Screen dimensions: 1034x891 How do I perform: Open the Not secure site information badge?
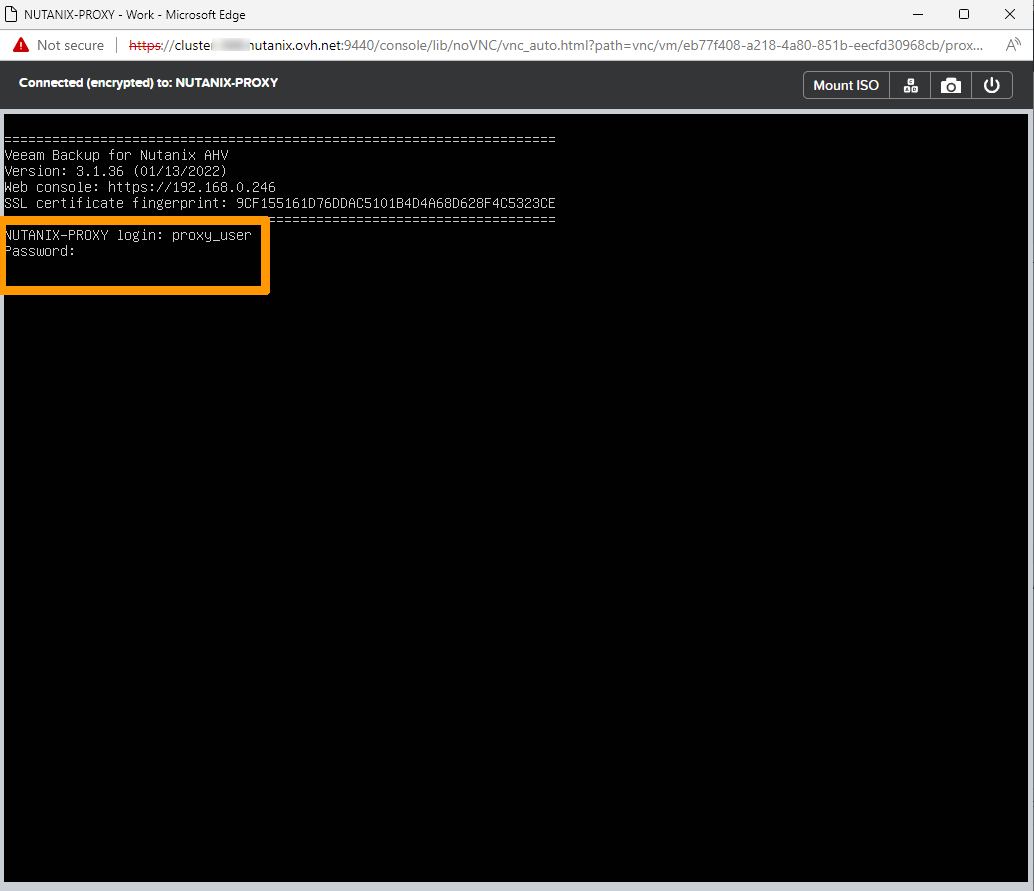click(64, 44)
